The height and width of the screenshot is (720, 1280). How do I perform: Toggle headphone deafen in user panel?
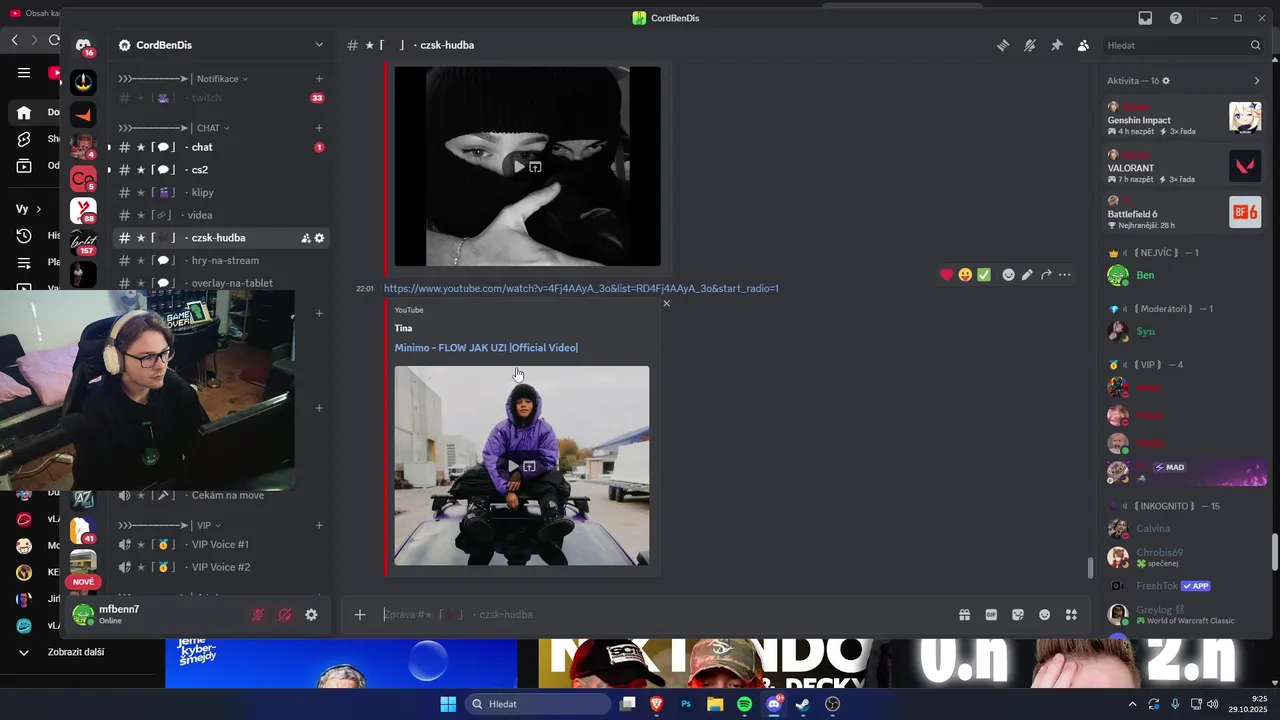pos(285,615)
